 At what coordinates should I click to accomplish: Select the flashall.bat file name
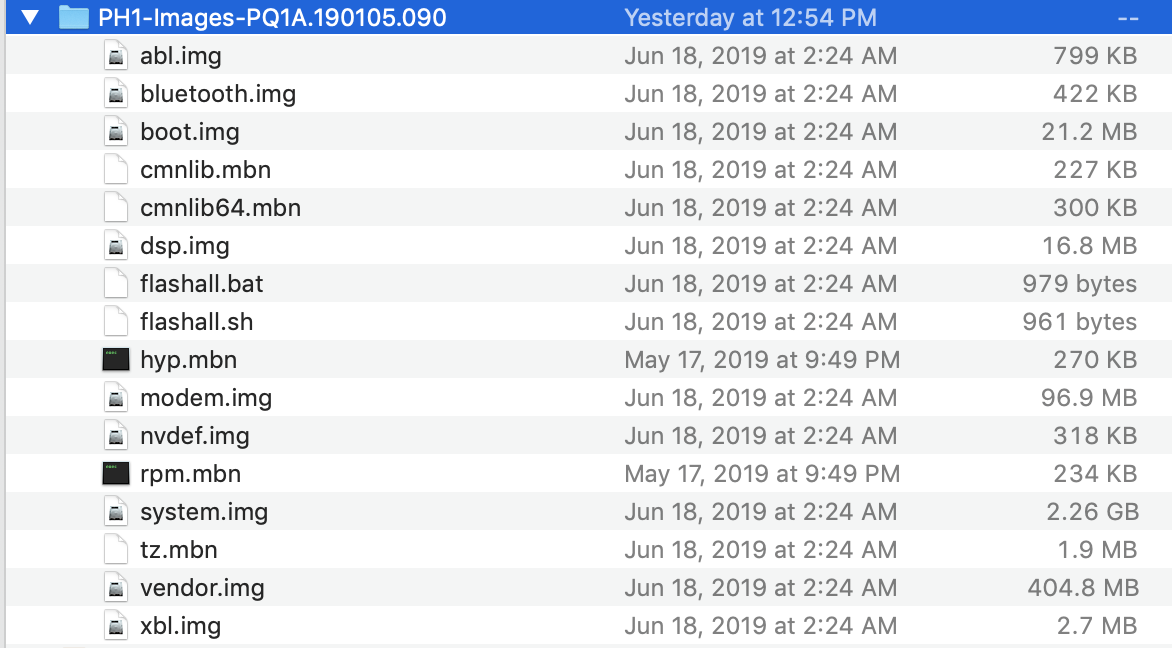pyautogui.click(x=202, y=284)
